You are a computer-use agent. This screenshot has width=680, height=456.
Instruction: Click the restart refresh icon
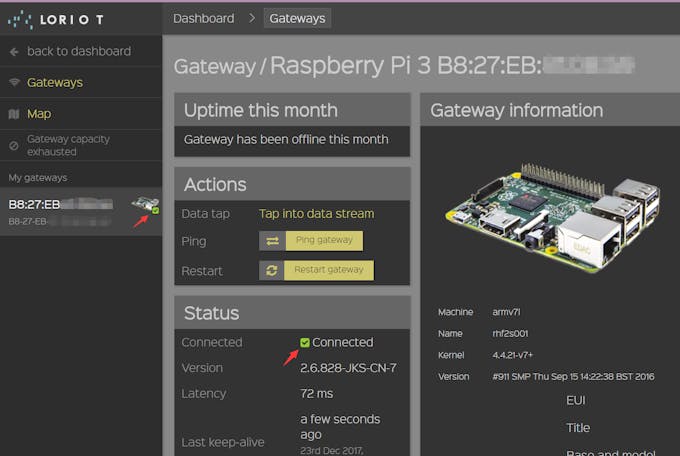271,270
